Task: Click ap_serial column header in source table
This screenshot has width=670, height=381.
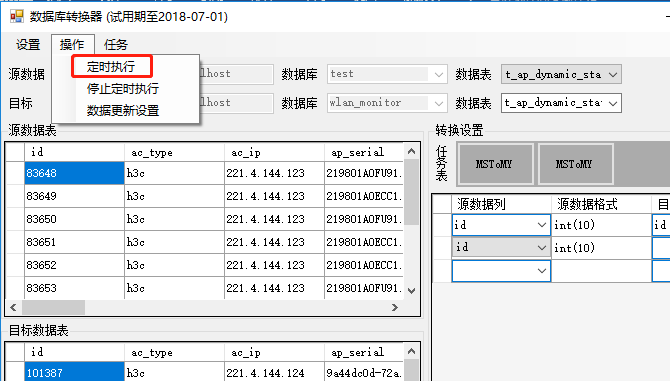Action: coord(364,152)
